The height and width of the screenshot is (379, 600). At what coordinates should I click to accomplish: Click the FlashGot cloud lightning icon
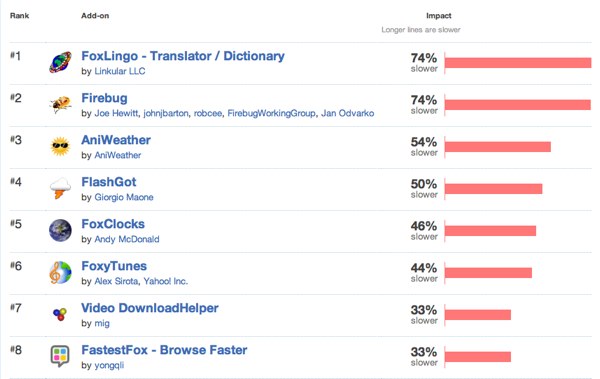tap(60, 188)
